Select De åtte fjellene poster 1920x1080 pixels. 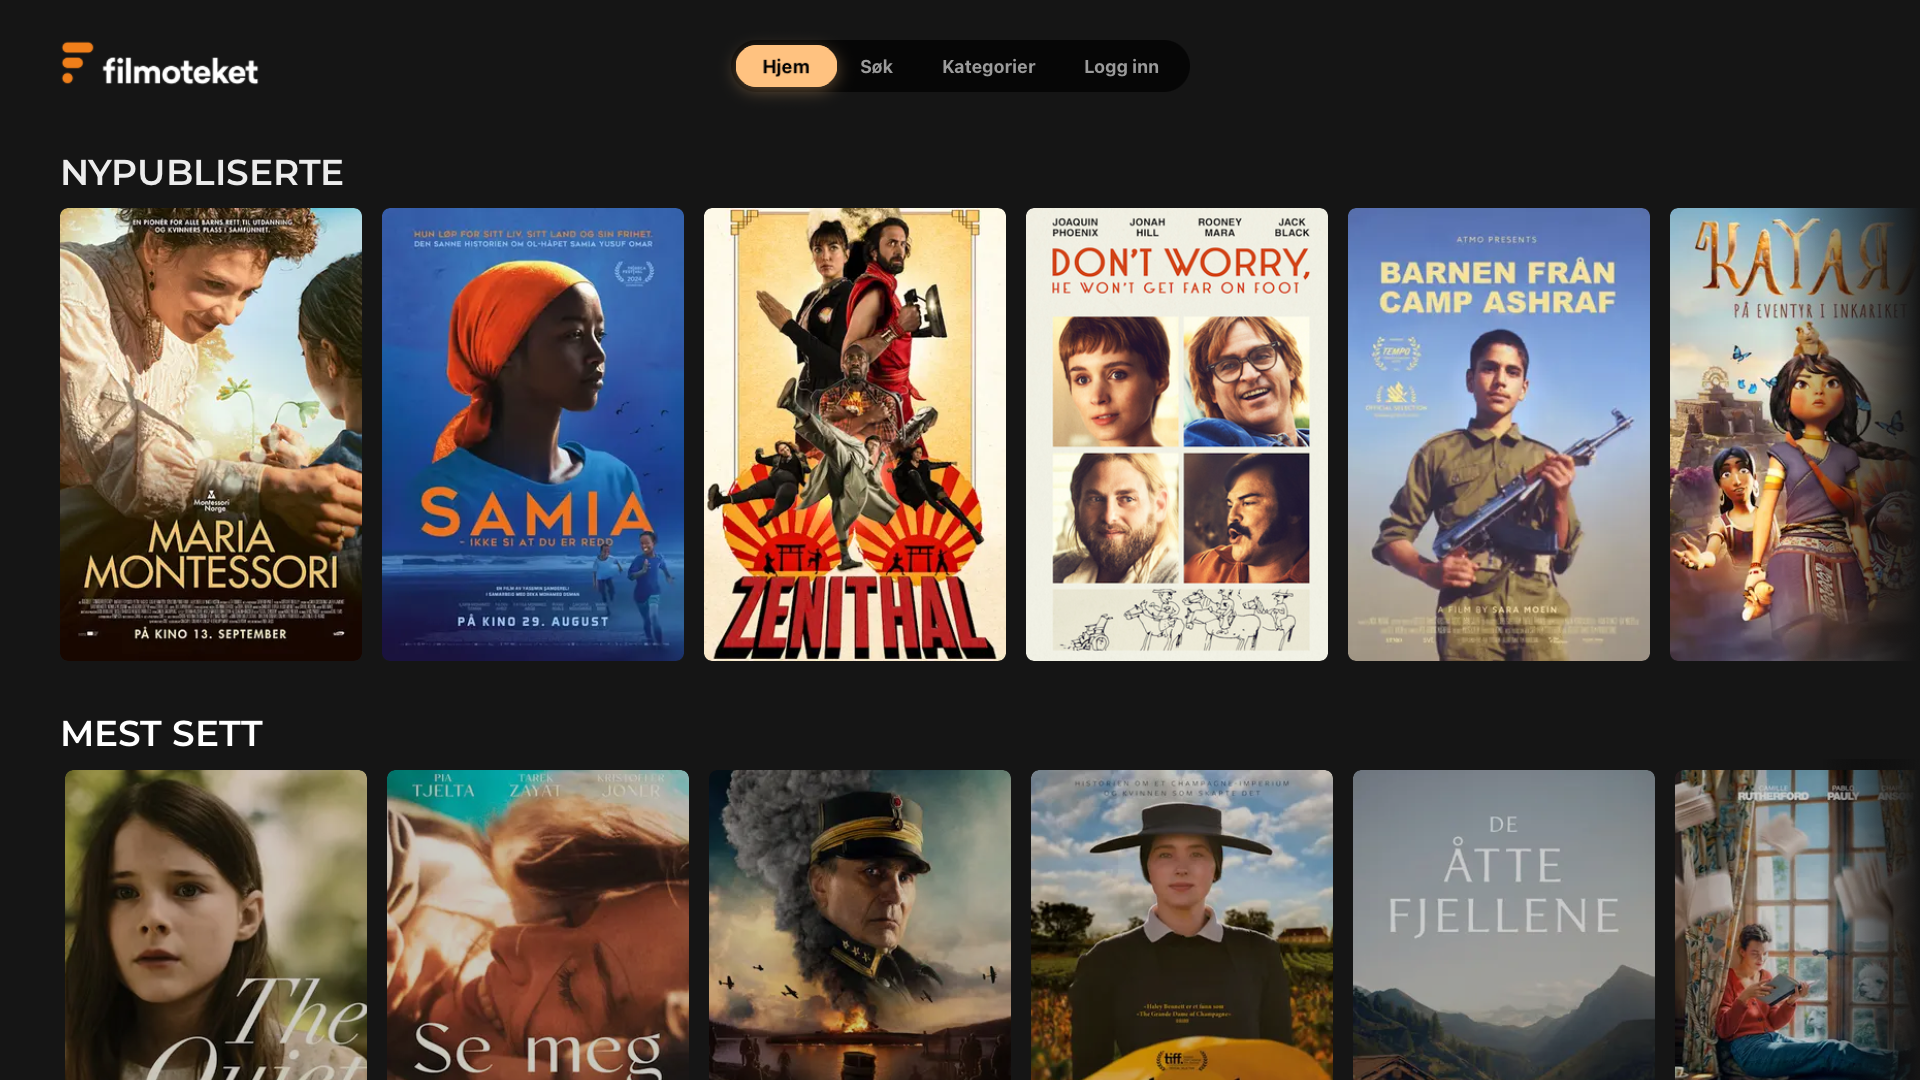(x=1504, y=925)
